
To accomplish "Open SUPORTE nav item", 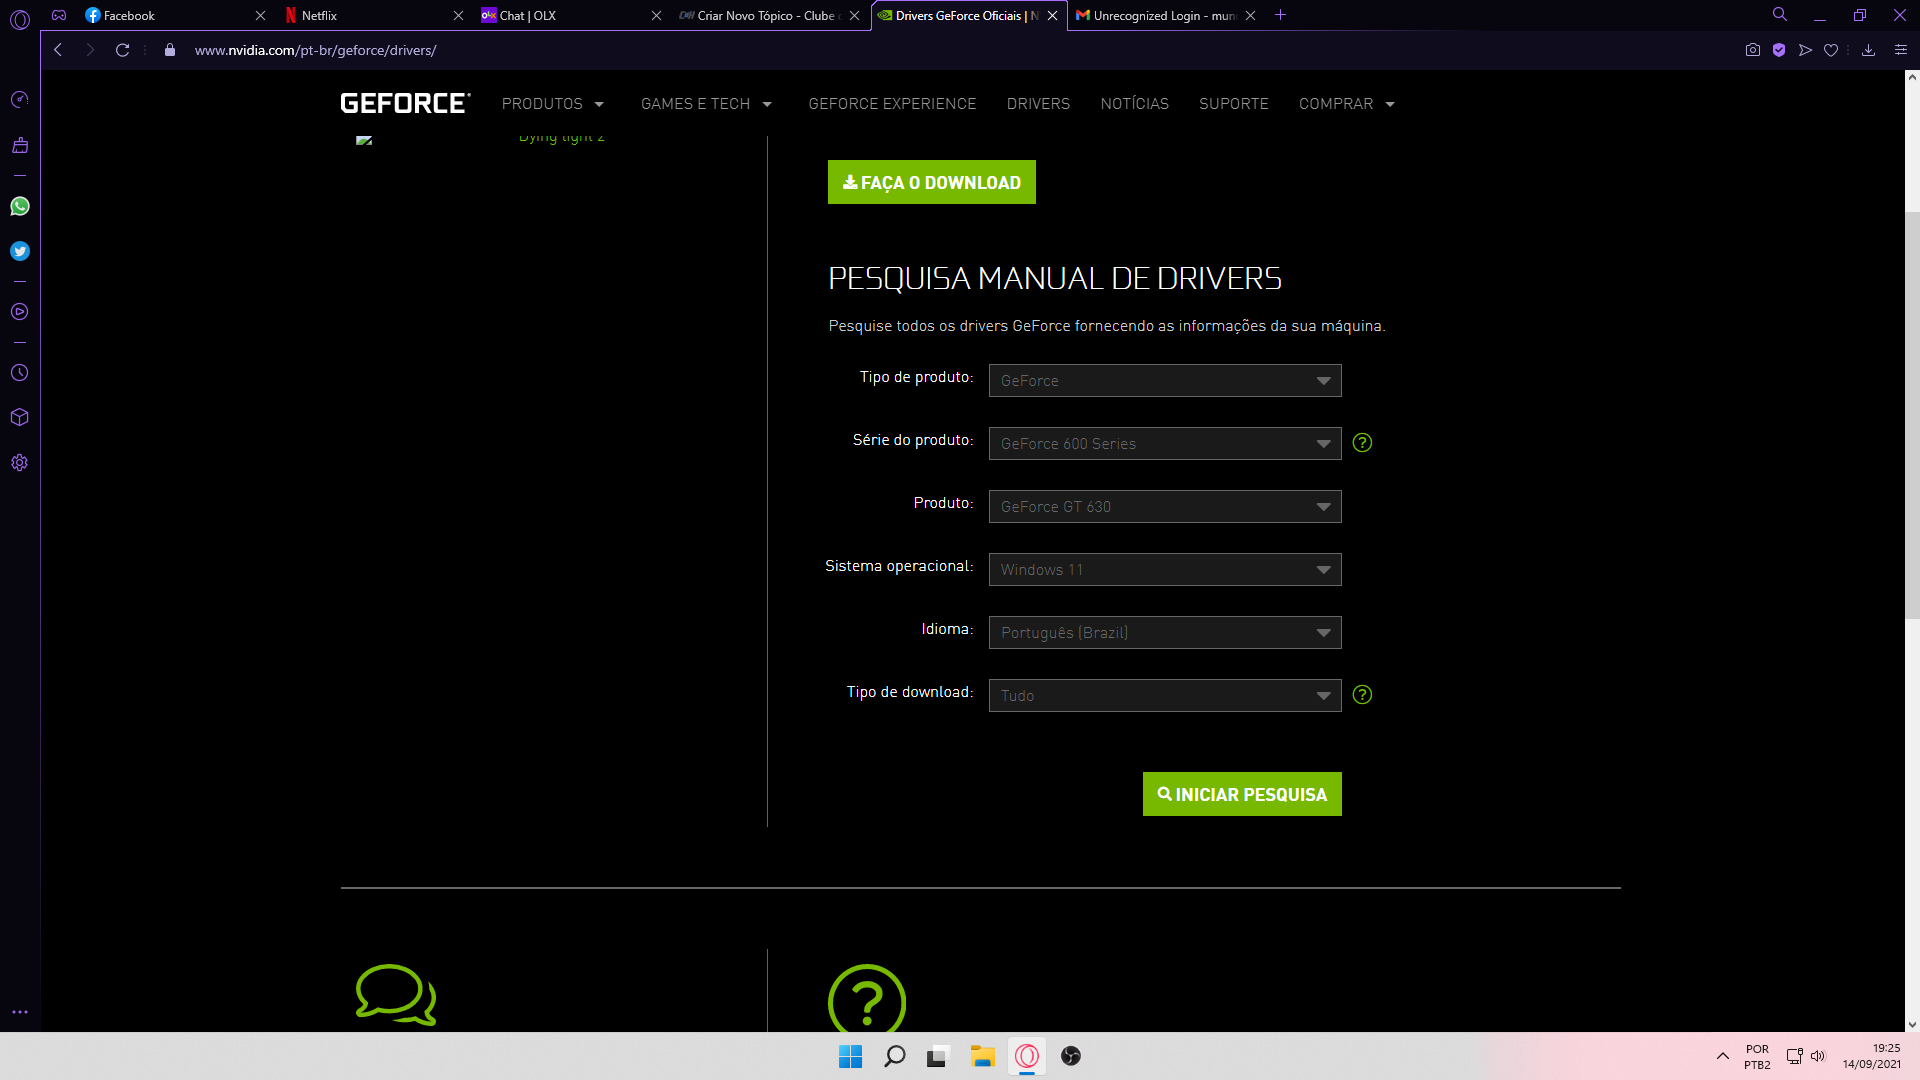I will coord(1233,104).
